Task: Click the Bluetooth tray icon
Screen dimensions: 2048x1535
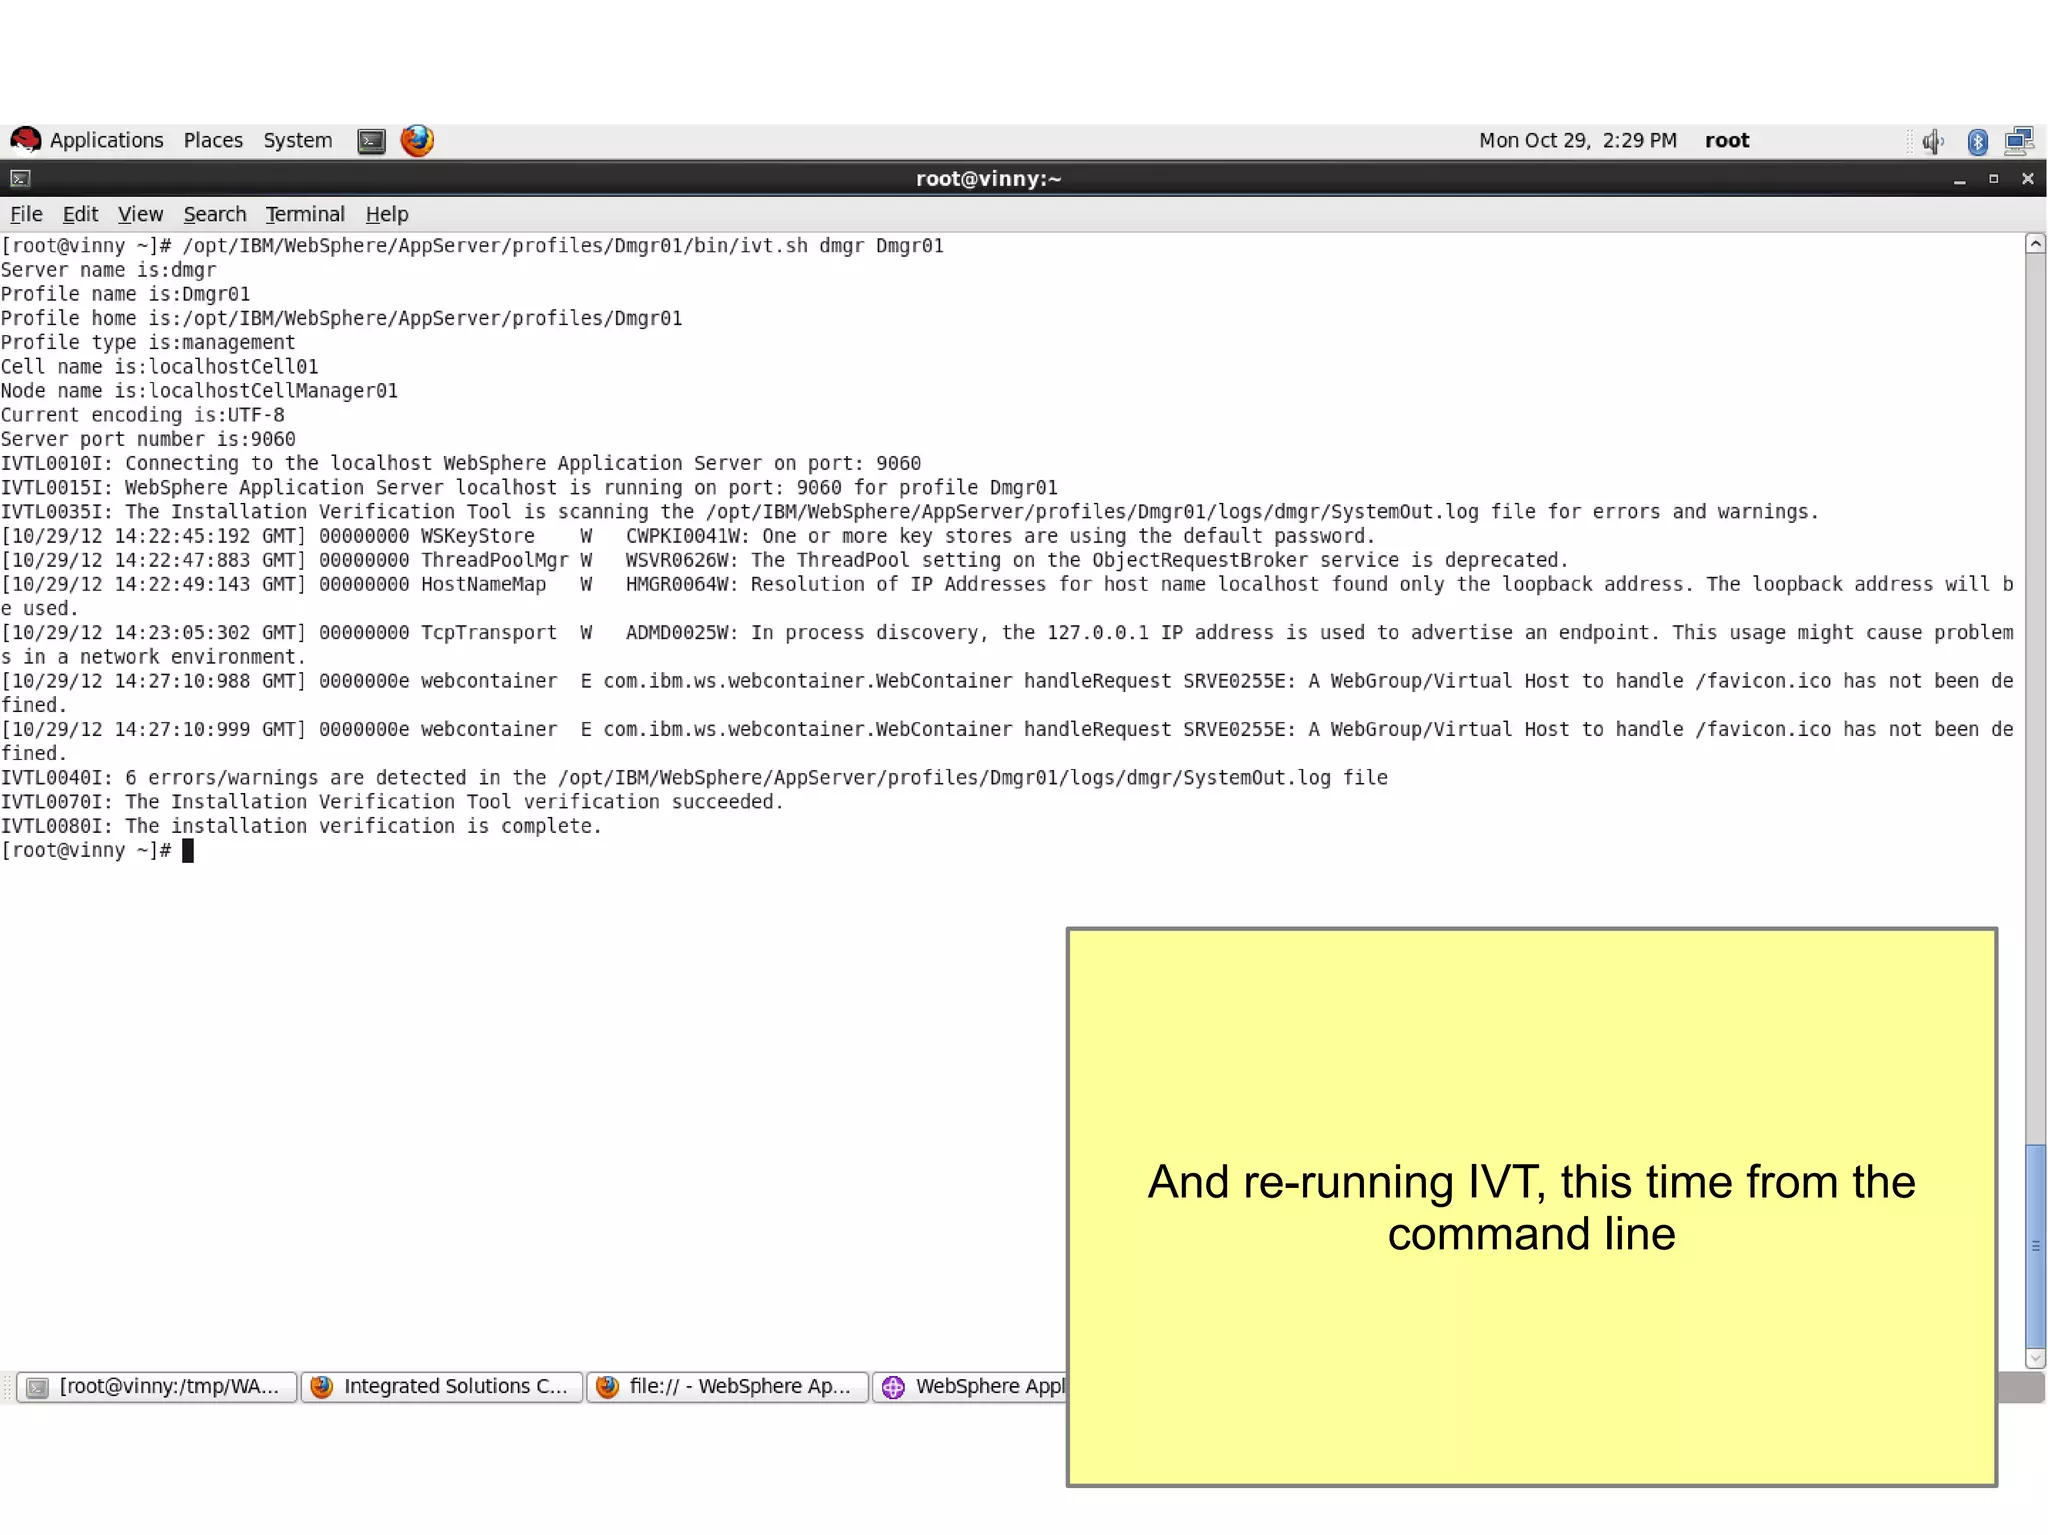Action: pos(1977,142)
